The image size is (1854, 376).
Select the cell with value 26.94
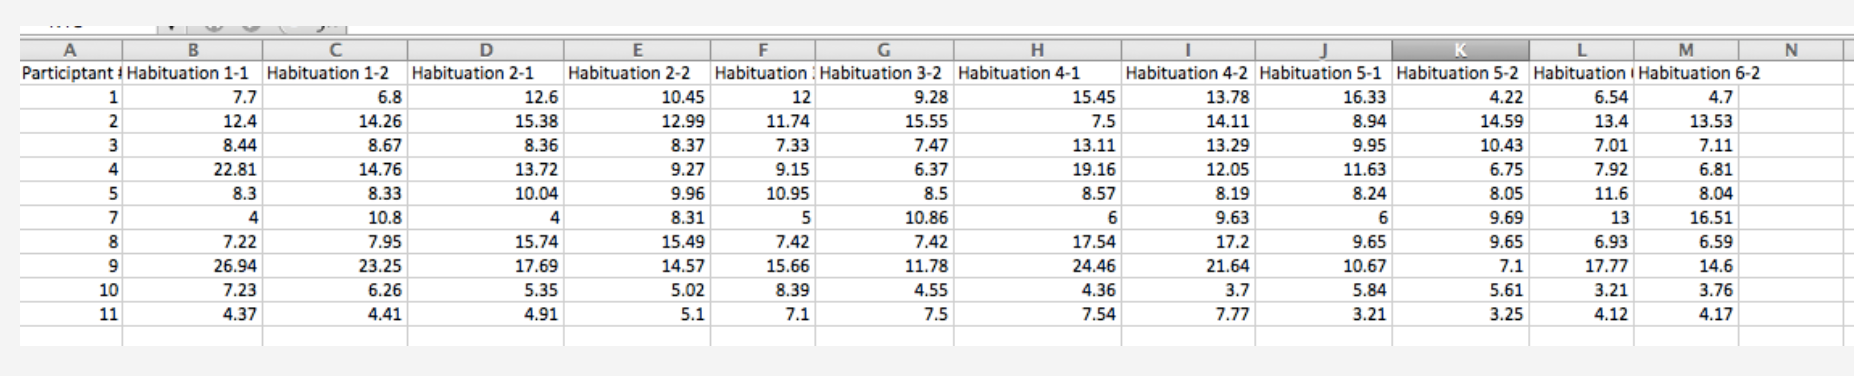(192, 266)
